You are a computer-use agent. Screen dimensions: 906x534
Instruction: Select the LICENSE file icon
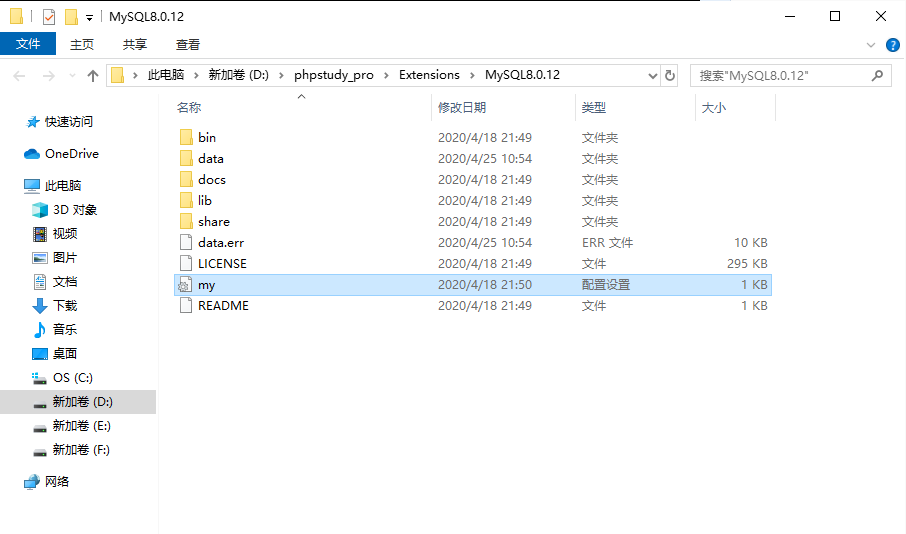pyautogui.click(x=185, y=264)
